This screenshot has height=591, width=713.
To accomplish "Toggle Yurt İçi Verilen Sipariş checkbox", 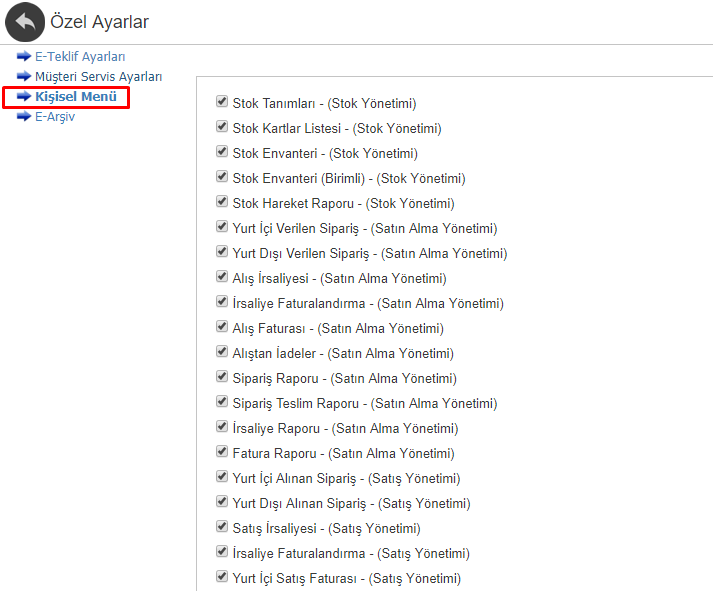I will click(x=222, y=226).
